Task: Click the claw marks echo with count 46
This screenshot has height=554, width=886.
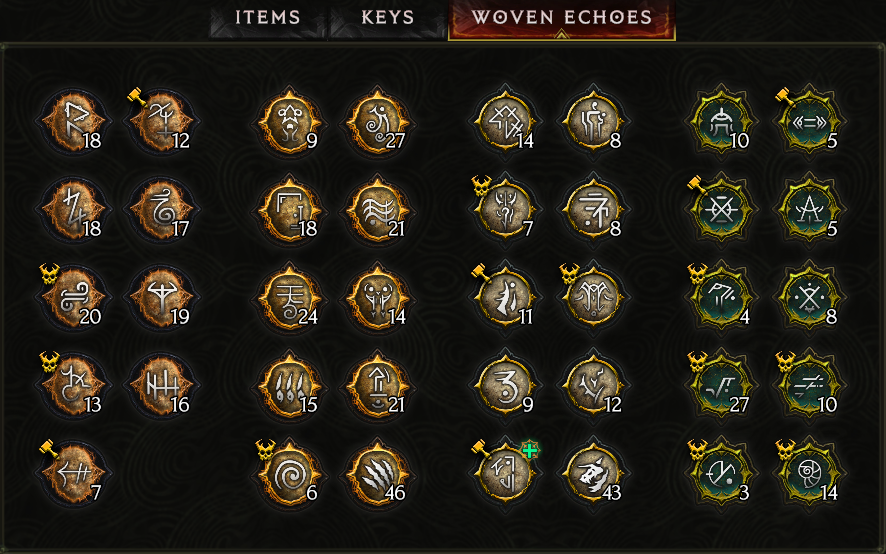Action: 378,474
